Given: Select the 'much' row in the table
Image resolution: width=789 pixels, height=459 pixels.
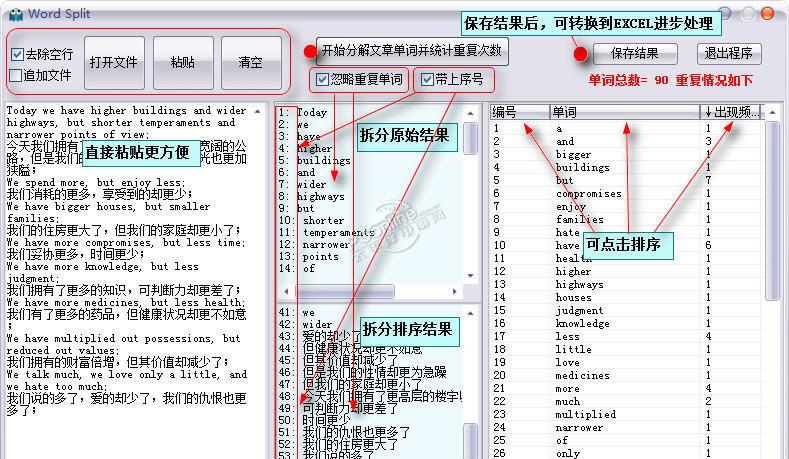Looking at the screenshot, I should (626, 402).
